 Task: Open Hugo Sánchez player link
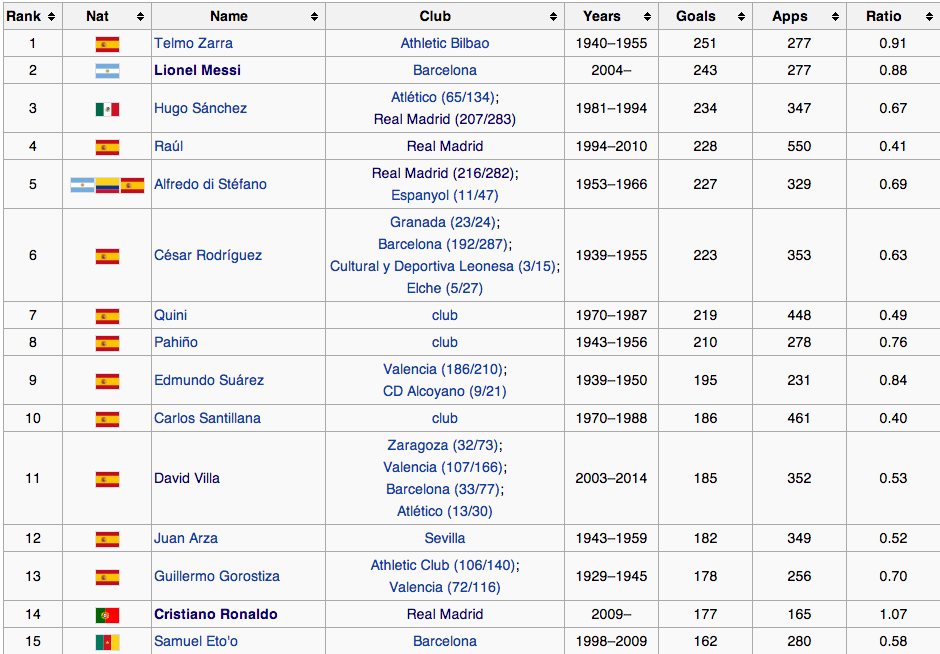point(200,108)
